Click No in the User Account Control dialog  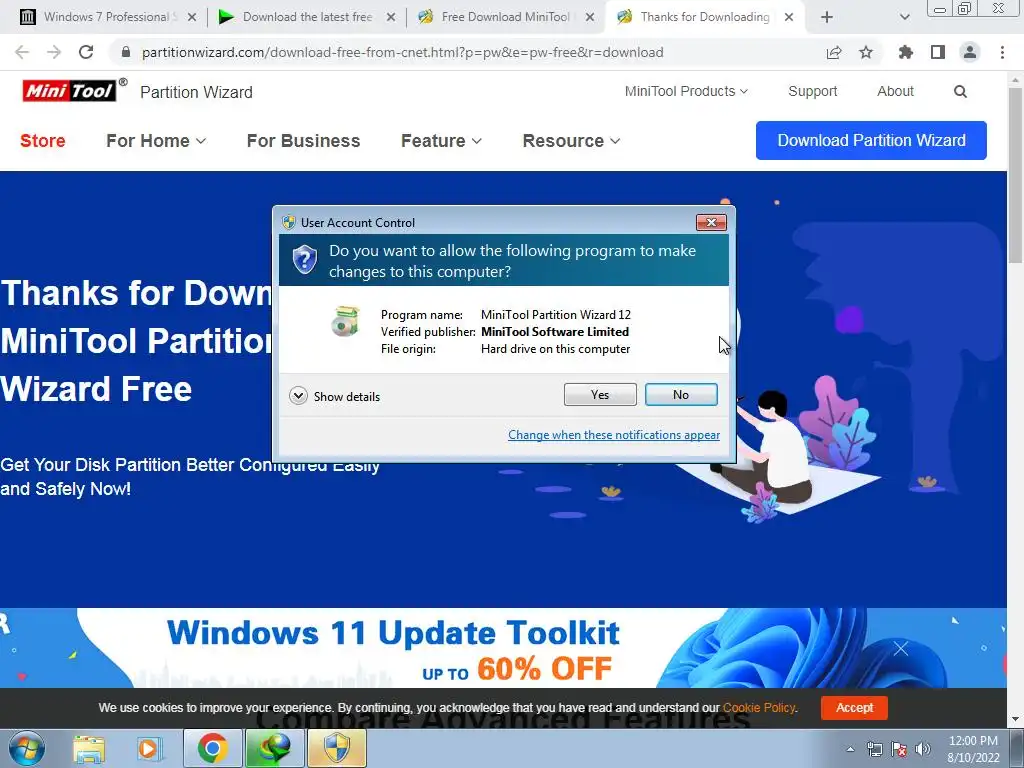[680, 394]
